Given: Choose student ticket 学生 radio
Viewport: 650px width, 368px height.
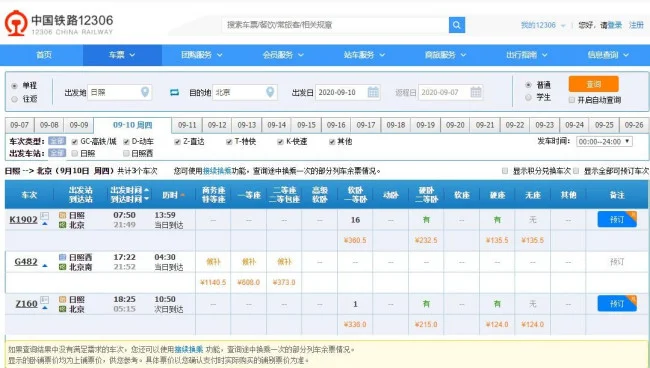Looking at the screenshot, I should click(x=528, y=97).
